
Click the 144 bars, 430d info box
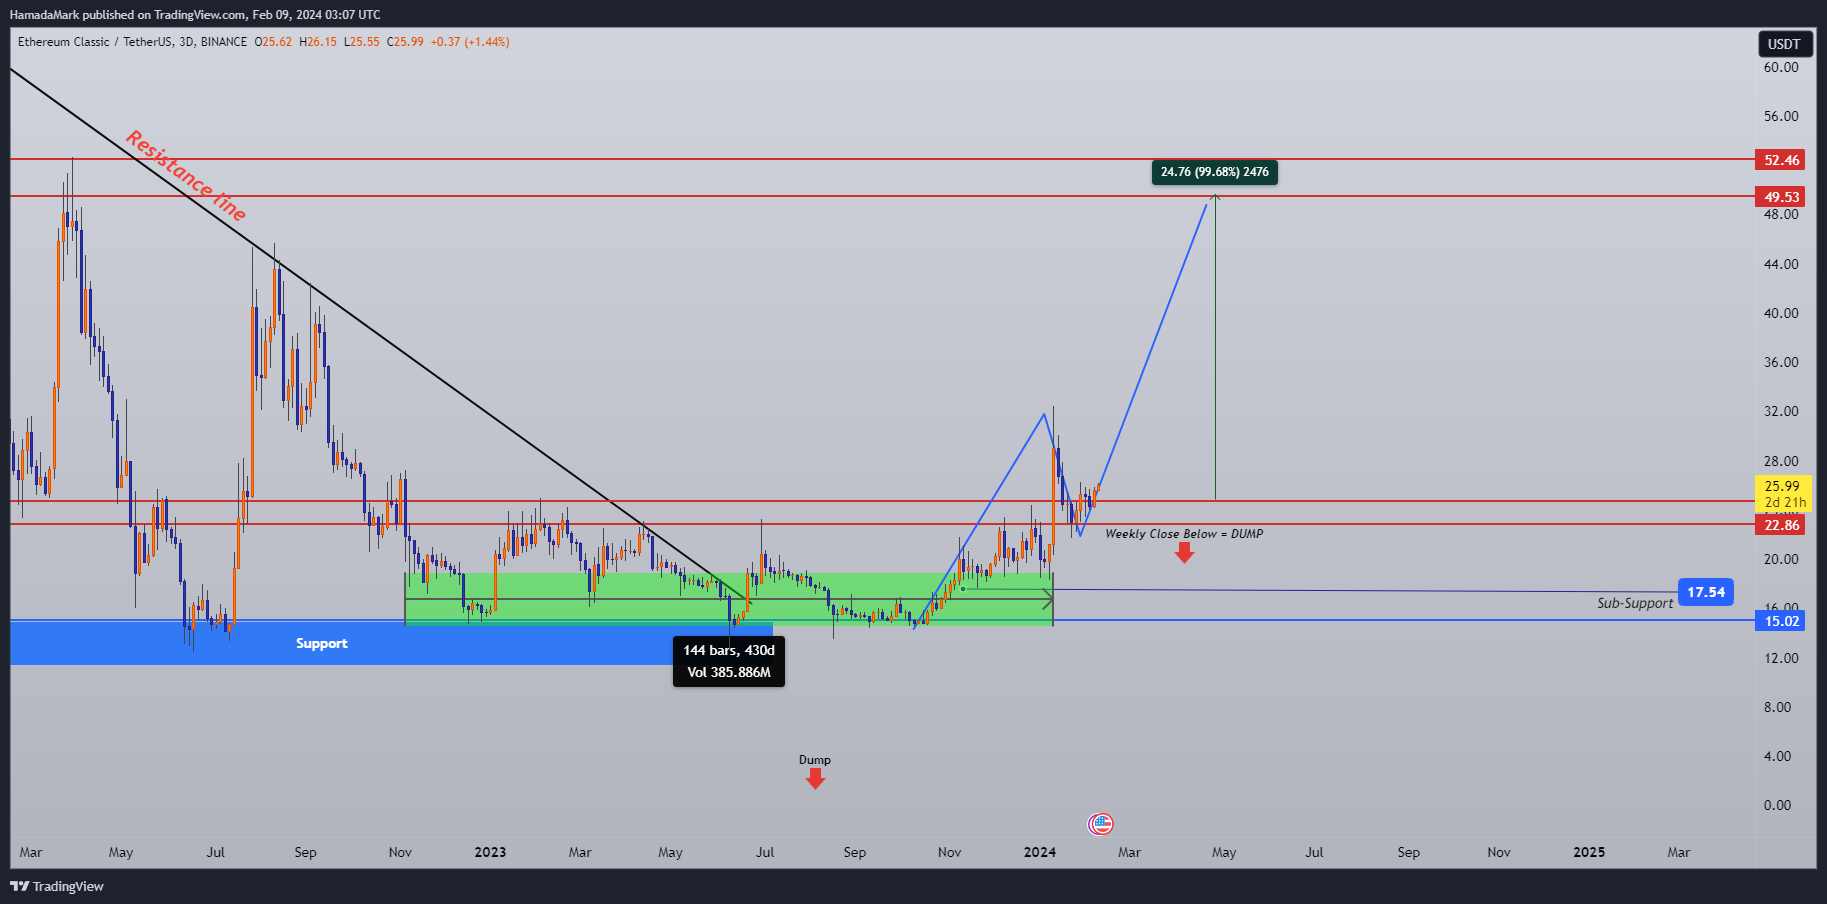(729, 661)
